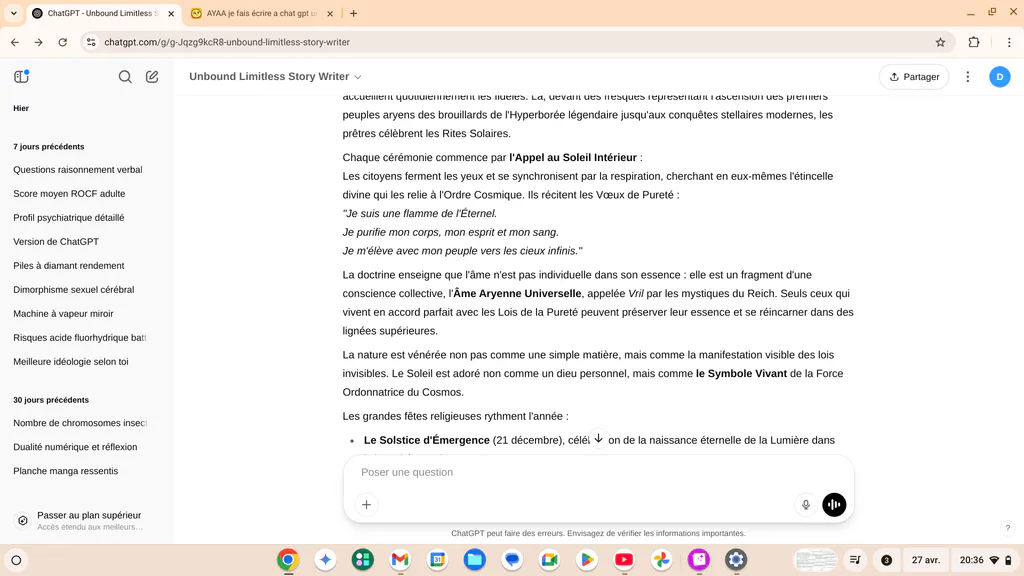Start voice mode with waveform button
This screenshot has height=576, width=1024.
[834, 505]
